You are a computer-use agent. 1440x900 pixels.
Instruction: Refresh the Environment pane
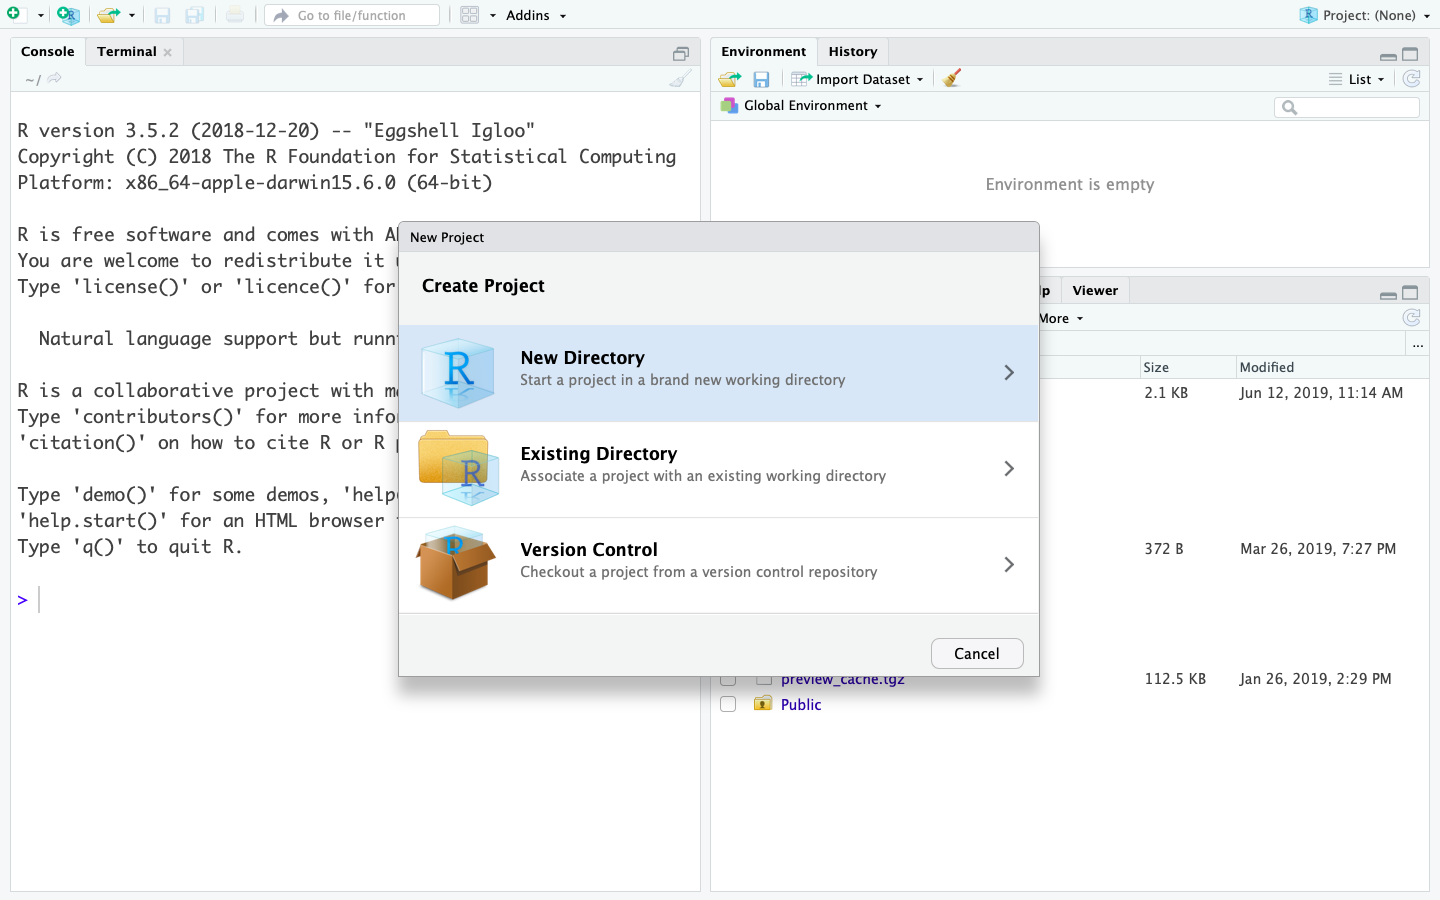1412,78
